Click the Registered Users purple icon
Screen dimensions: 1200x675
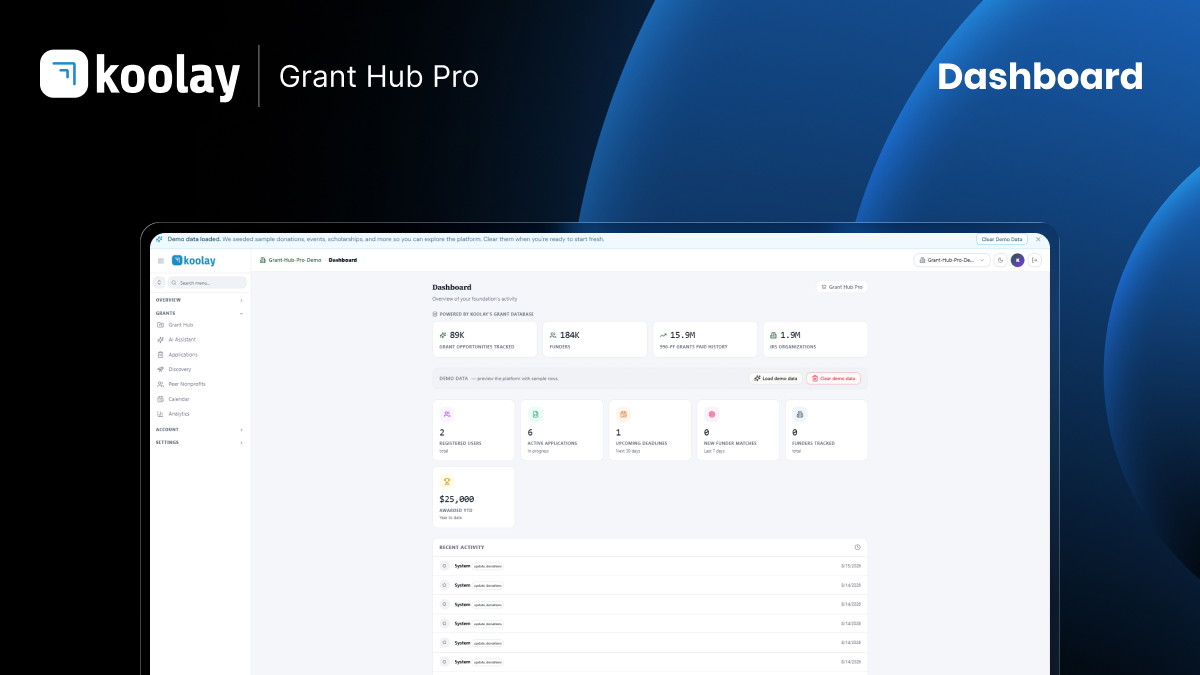(447, 414)
